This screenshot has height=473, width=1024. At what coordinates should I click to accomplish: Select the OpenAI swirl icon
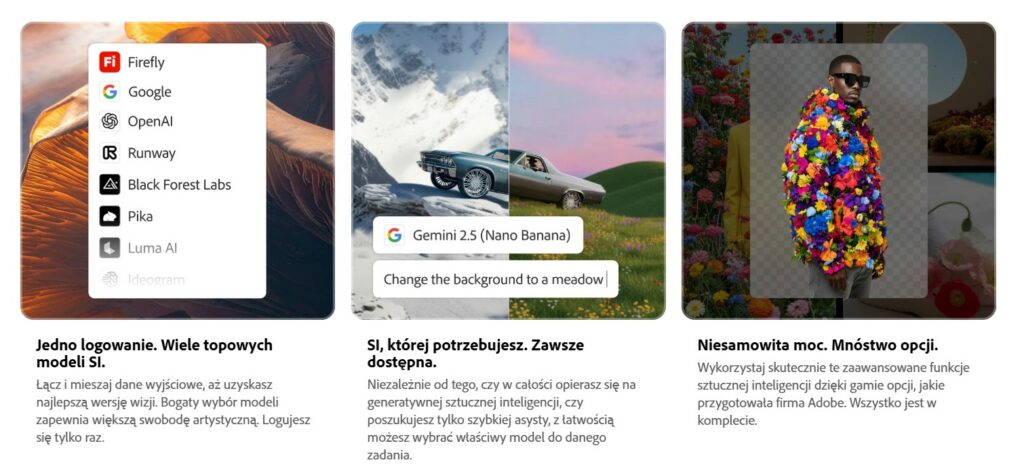coord(110,121)
